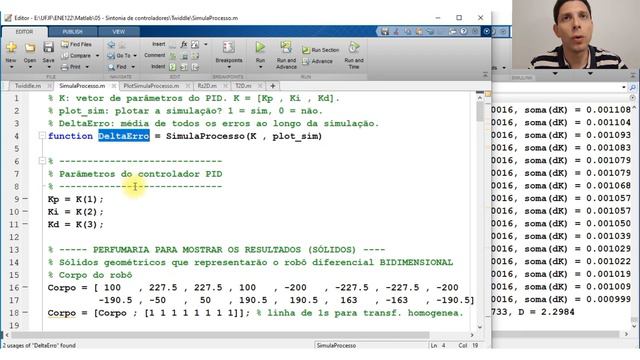
Task: Click the Uncomment lines icon
Action: 184,56
